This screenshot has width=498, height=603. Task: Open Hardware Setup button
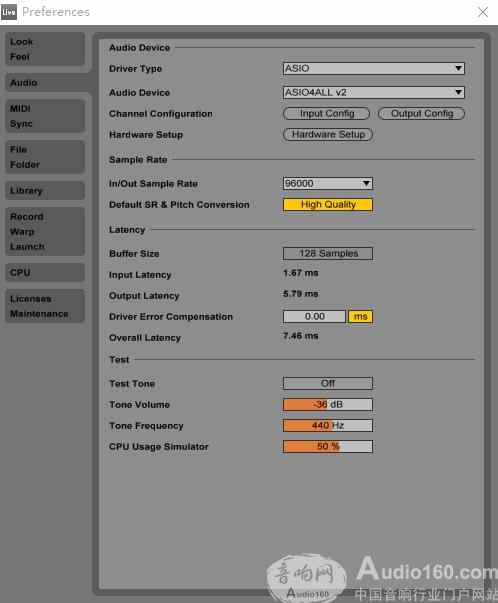click(x=328, y=134)
